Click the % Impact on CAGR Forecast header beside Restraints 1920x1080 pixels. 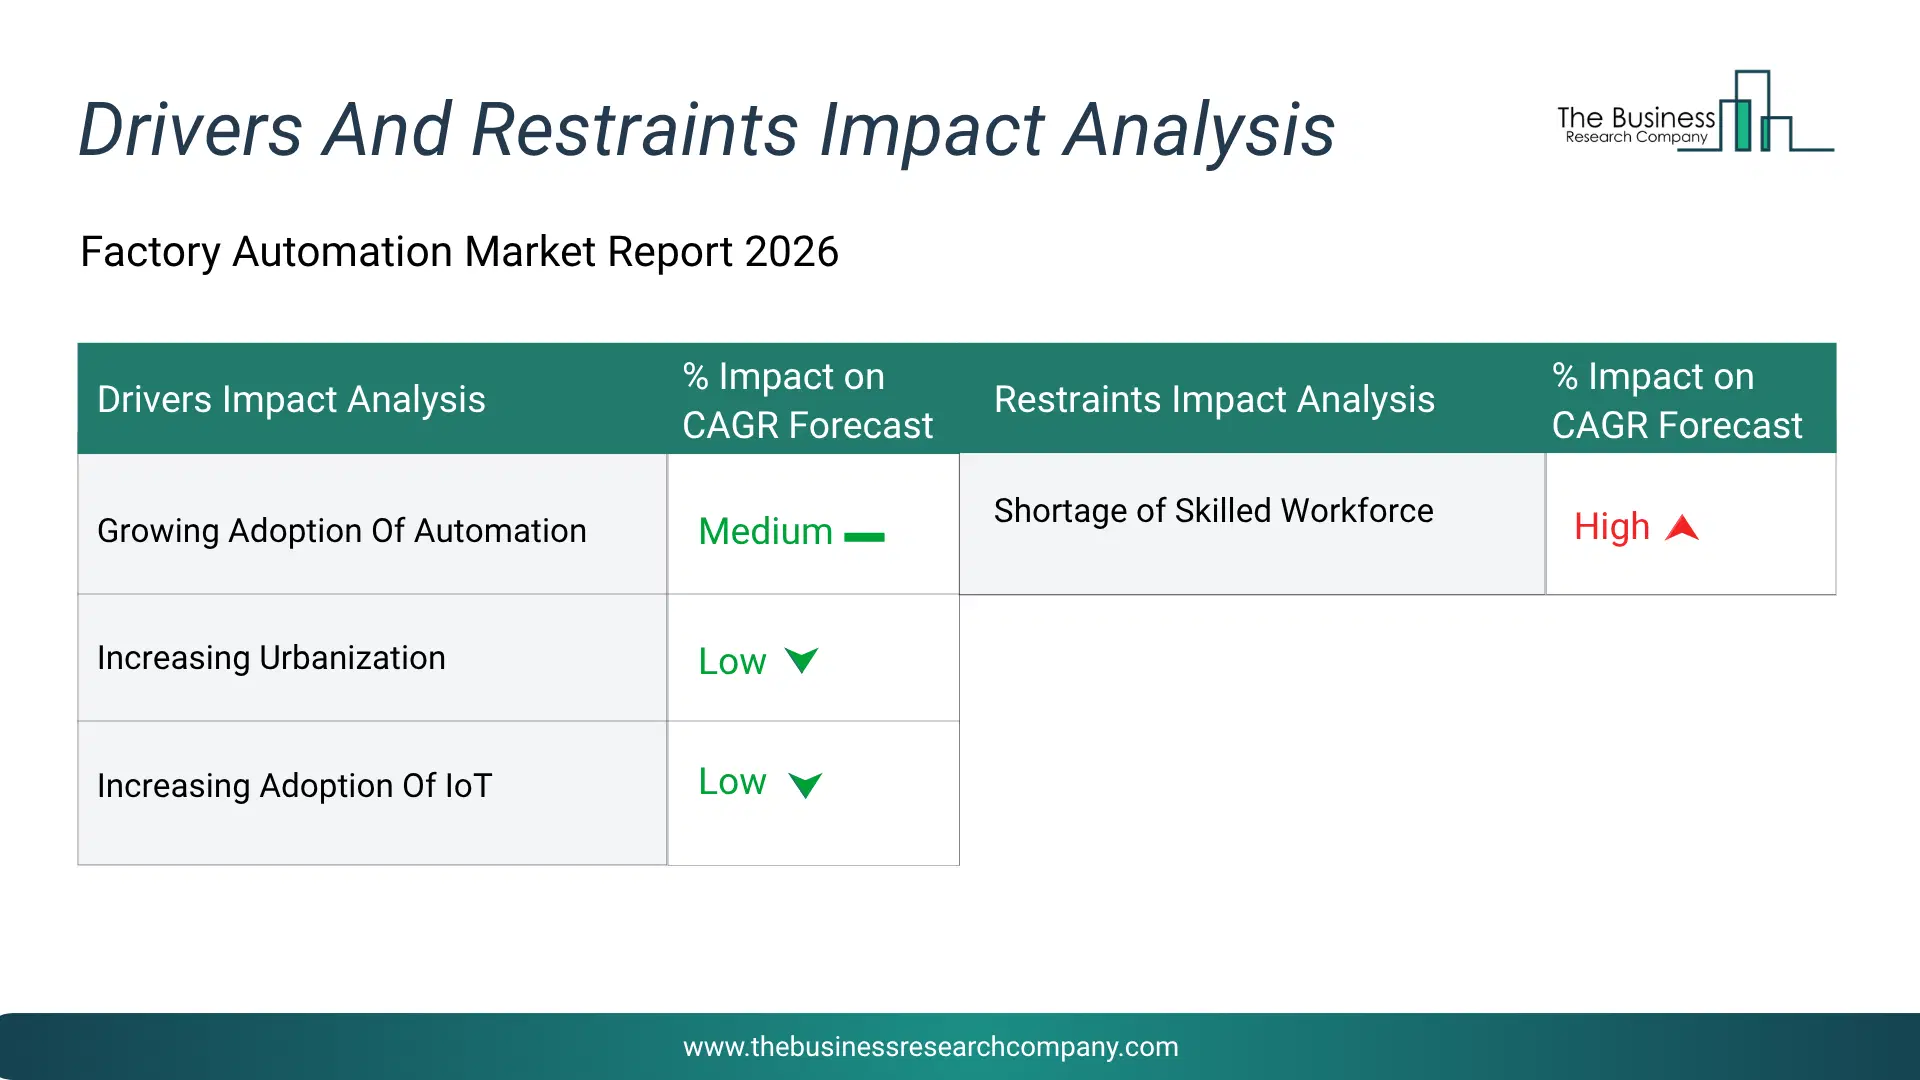1677,400
